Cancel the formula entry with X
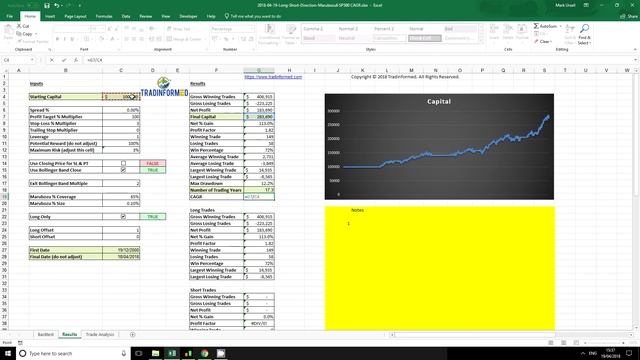This screenshot has width=640, height=360. [x=52, y=60]
